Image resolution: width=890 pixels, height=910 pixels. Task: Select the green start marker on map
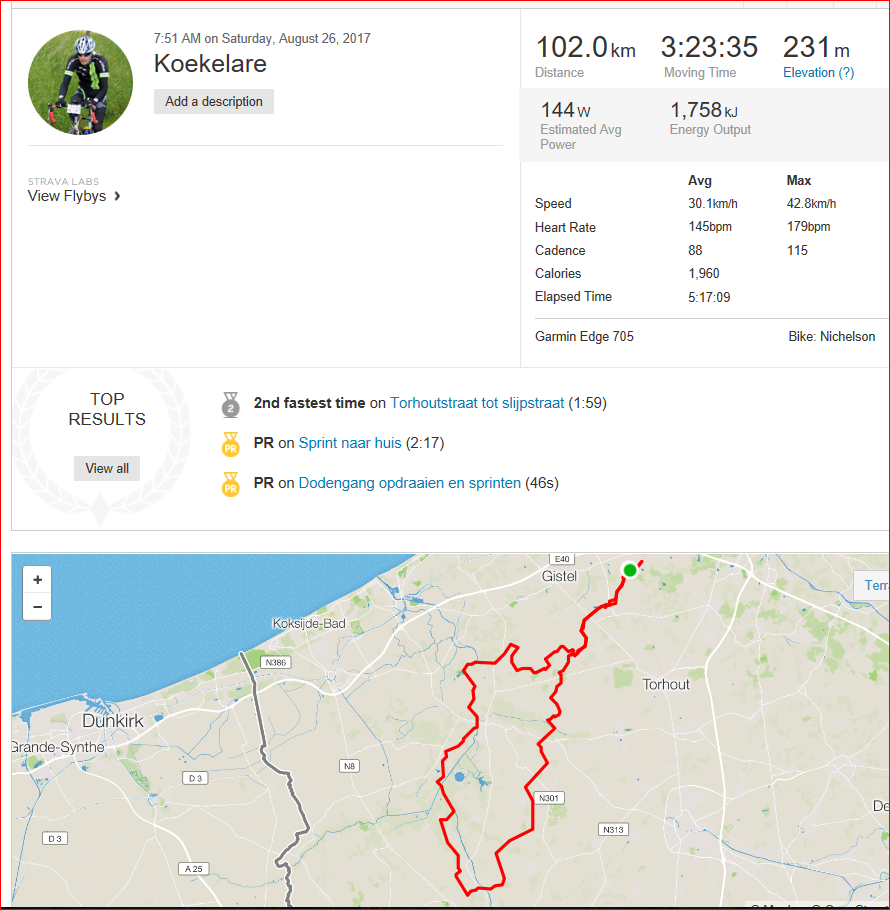(629, 570)
